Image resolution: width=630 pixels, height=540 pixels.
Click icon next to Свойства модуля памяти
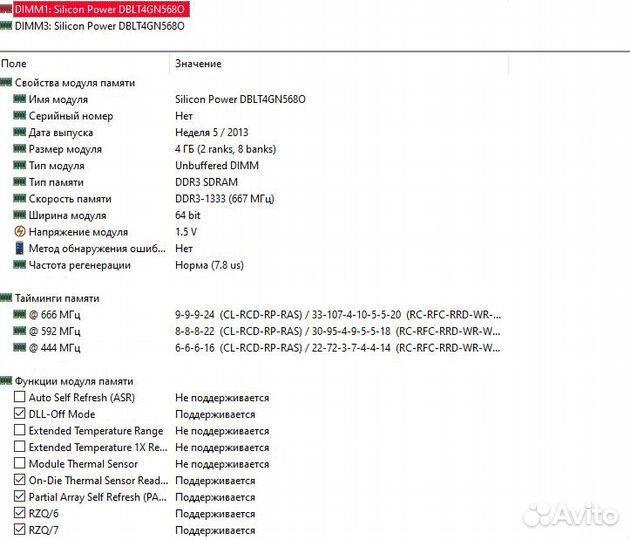[x=6, y=82]
